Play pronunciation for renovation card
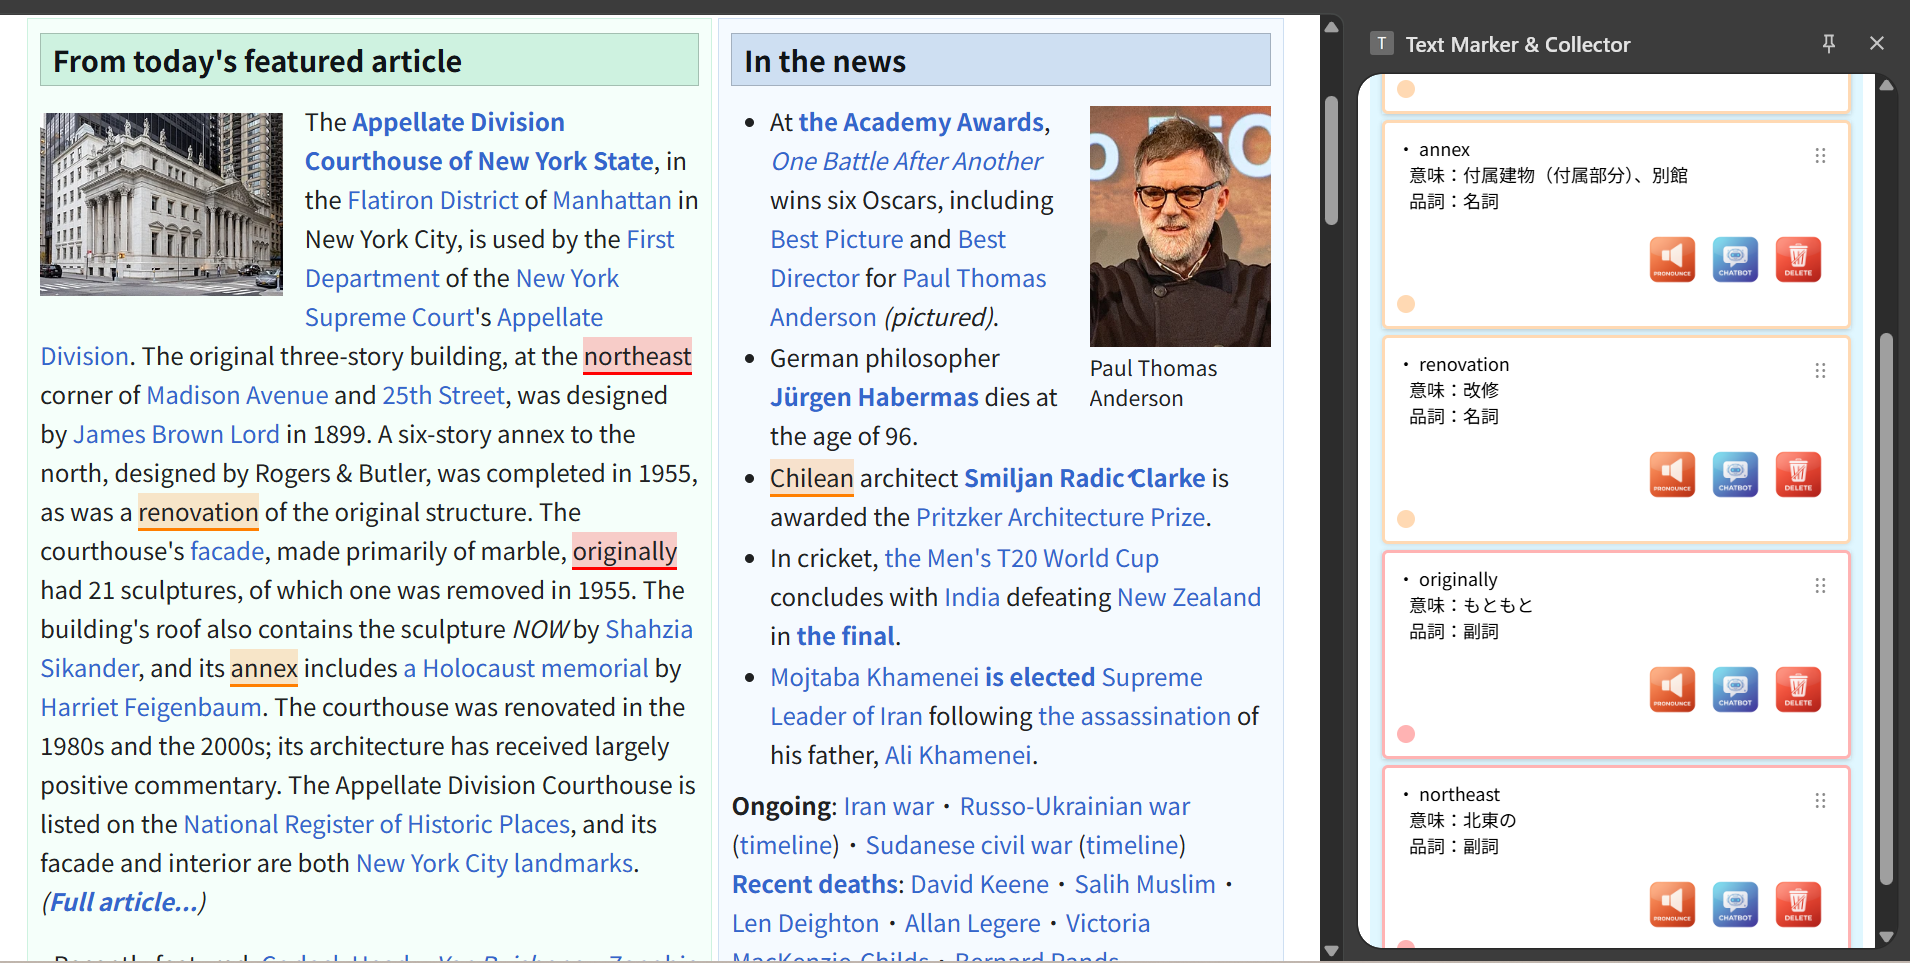This screenshot has height=963, width=1910. click(x=1671, y=475)
